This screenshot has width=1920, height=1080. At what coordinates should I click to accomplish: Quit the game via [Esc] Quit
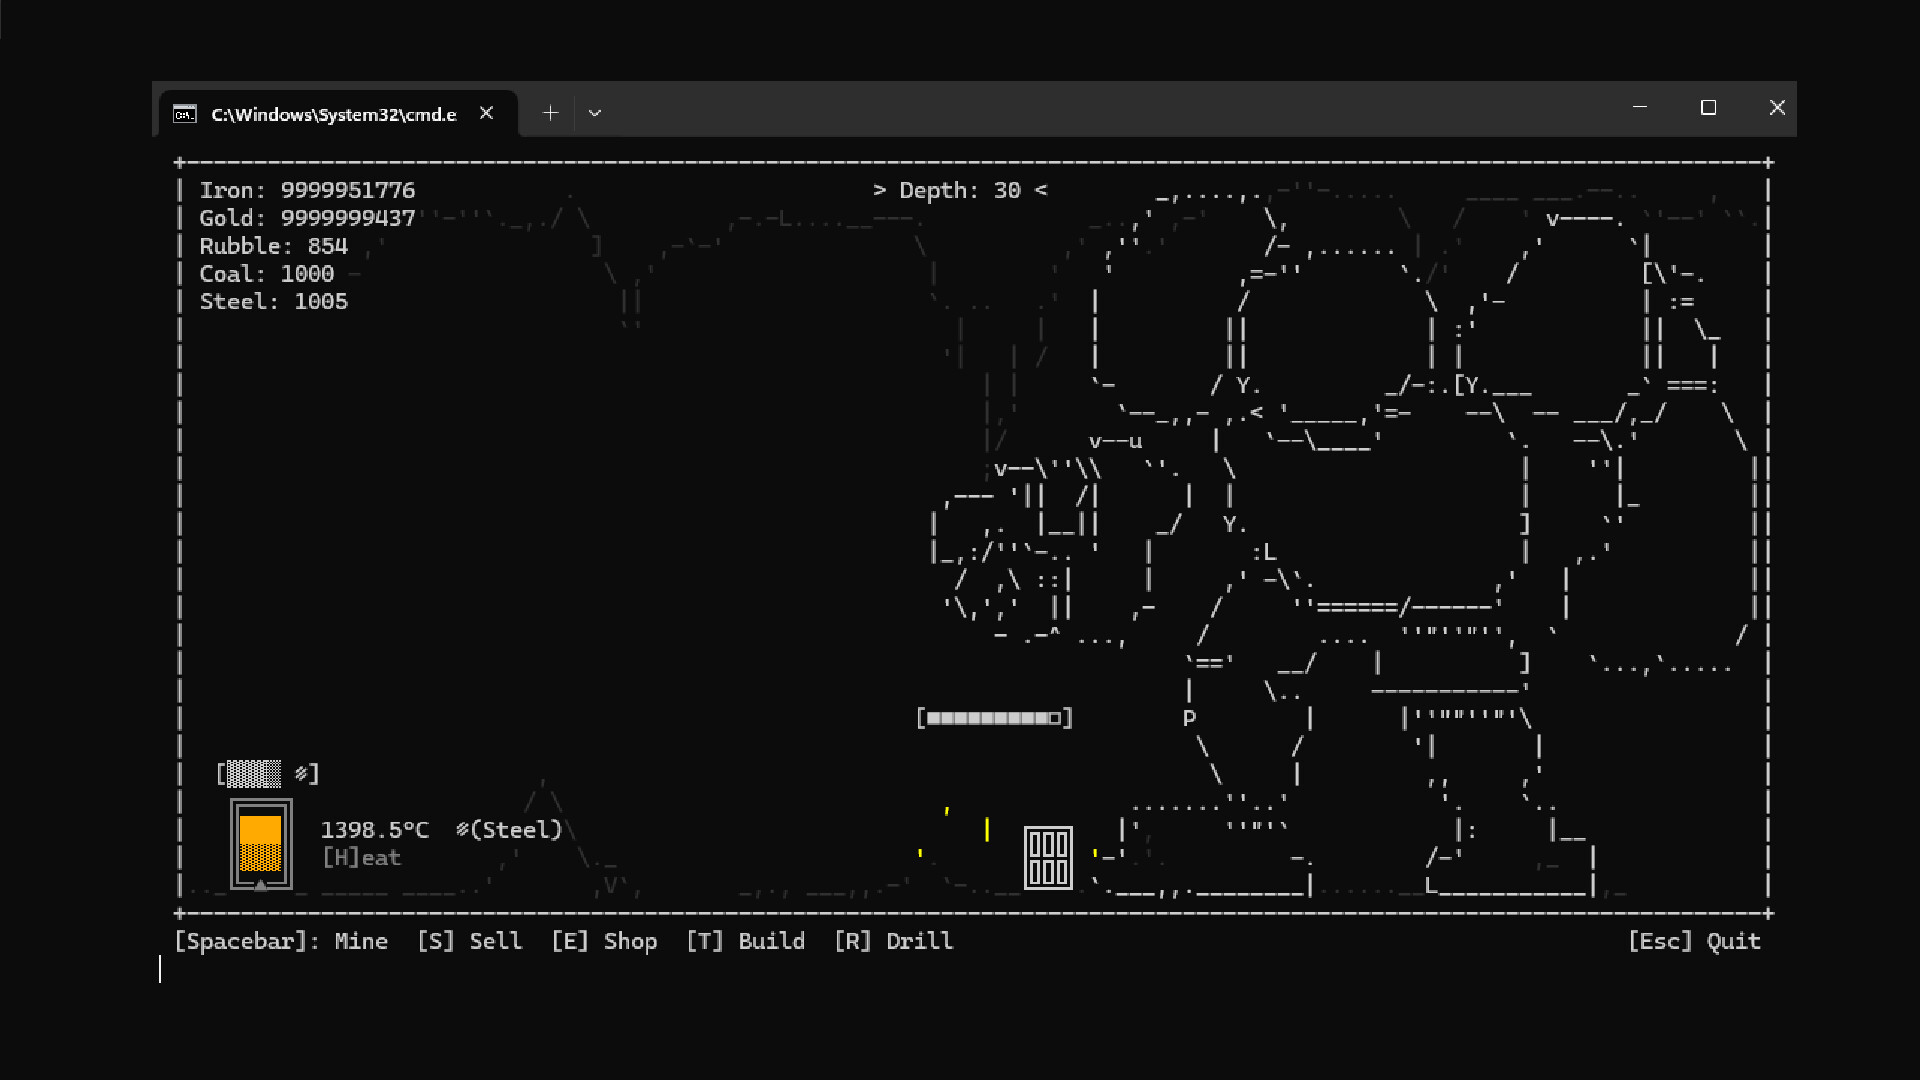pyautogui.click(x=1694, y=941)
